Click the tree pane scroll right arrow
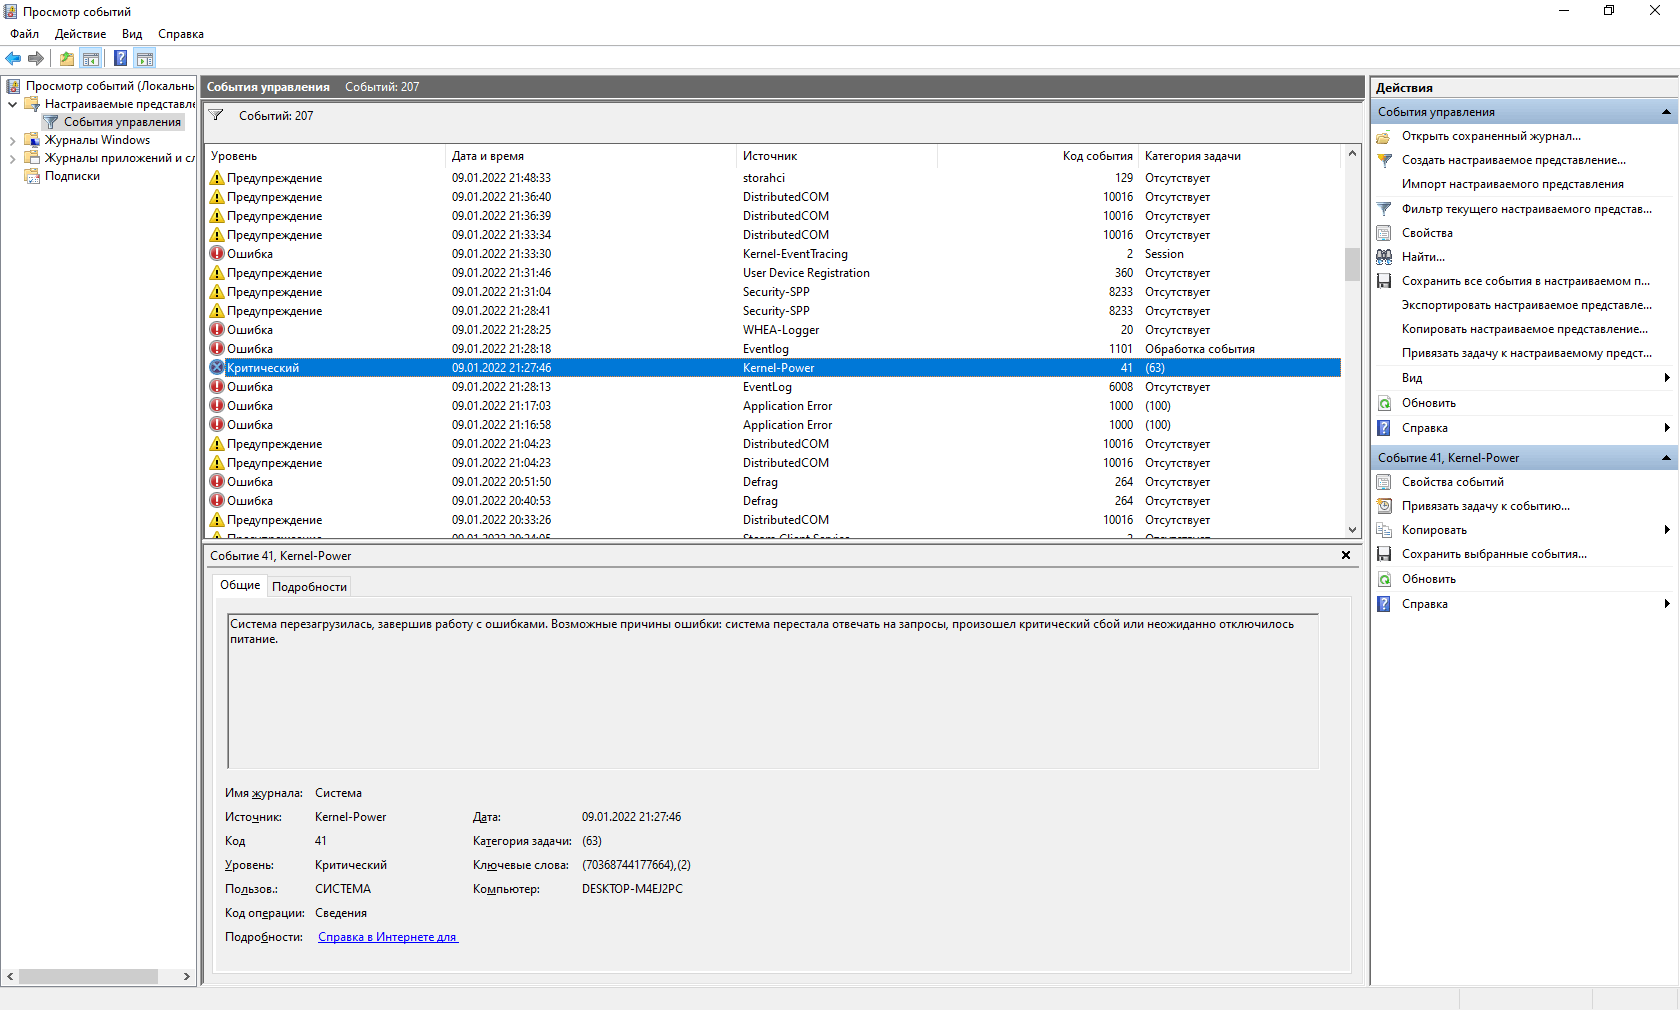1680x1010 pixels. (x=186, y=976)
